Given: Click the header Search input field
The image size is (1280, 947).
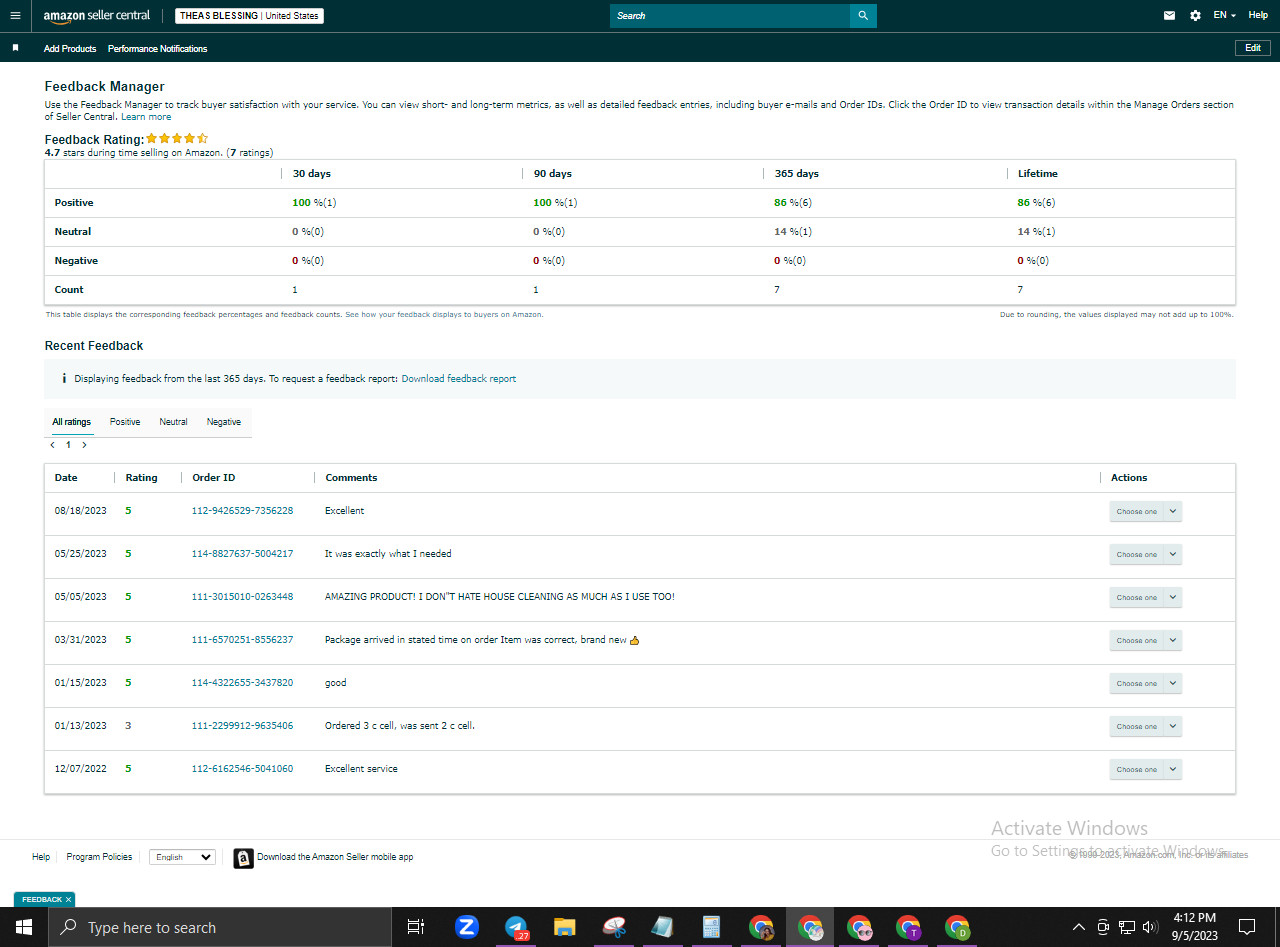Looking at the screenshot, I should tap(730, 16).
